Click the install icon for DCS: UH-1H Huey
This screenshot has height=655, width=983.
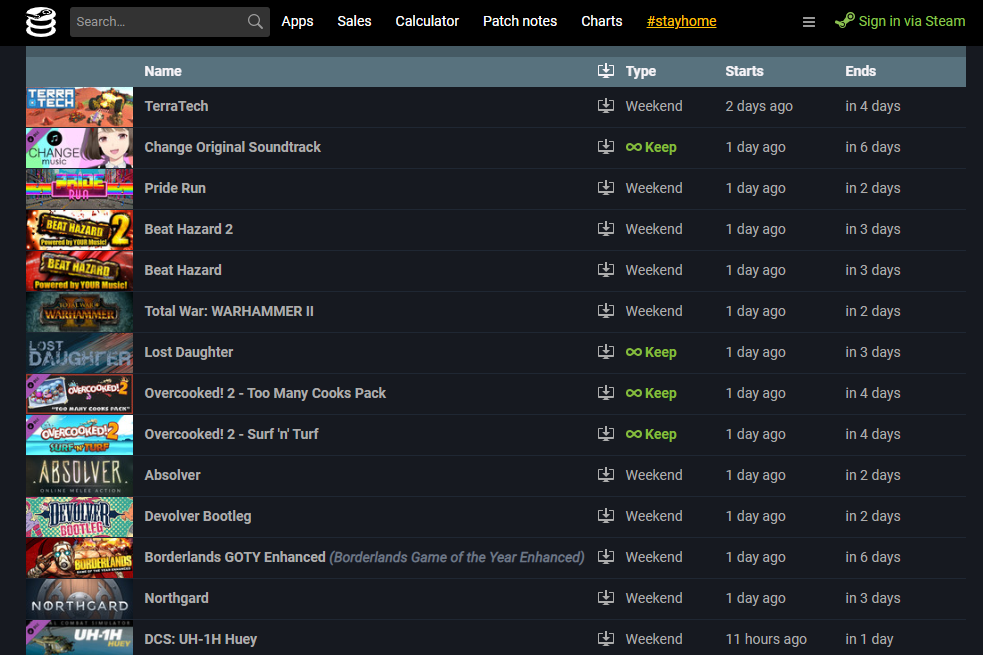[x=606, y=639]
